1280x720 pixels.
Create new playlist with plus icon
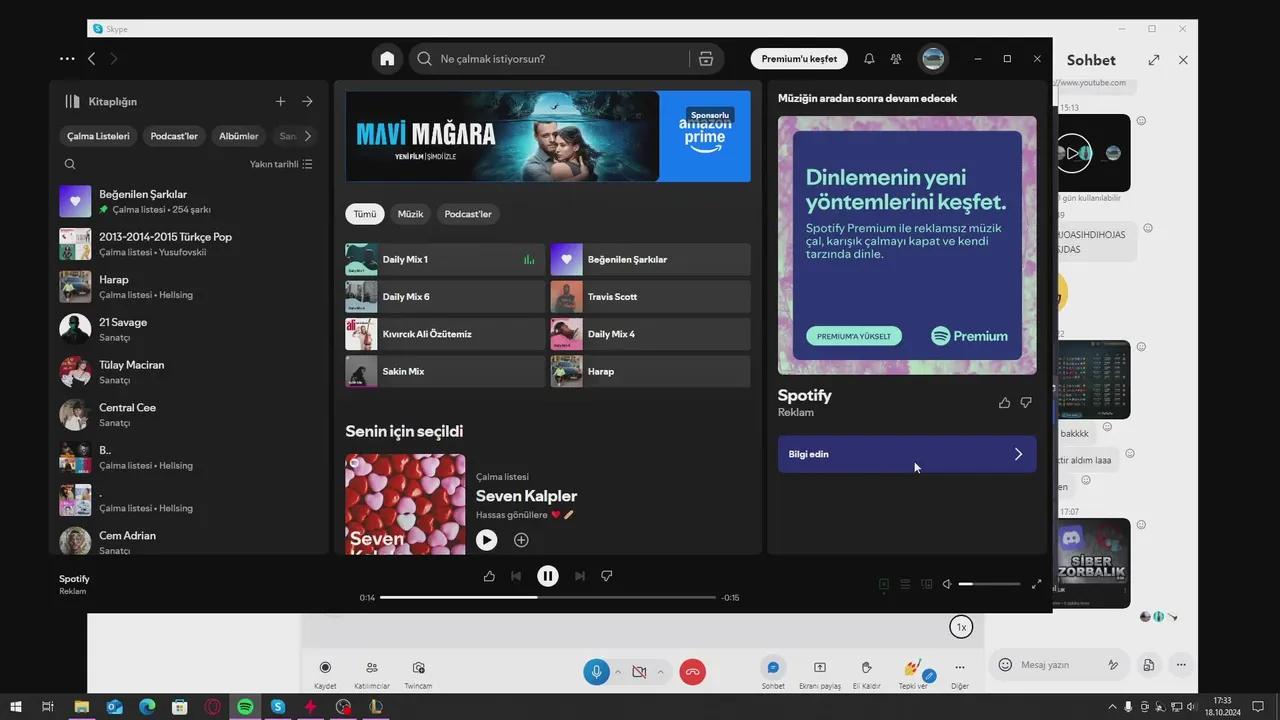[x=281, y=101]
